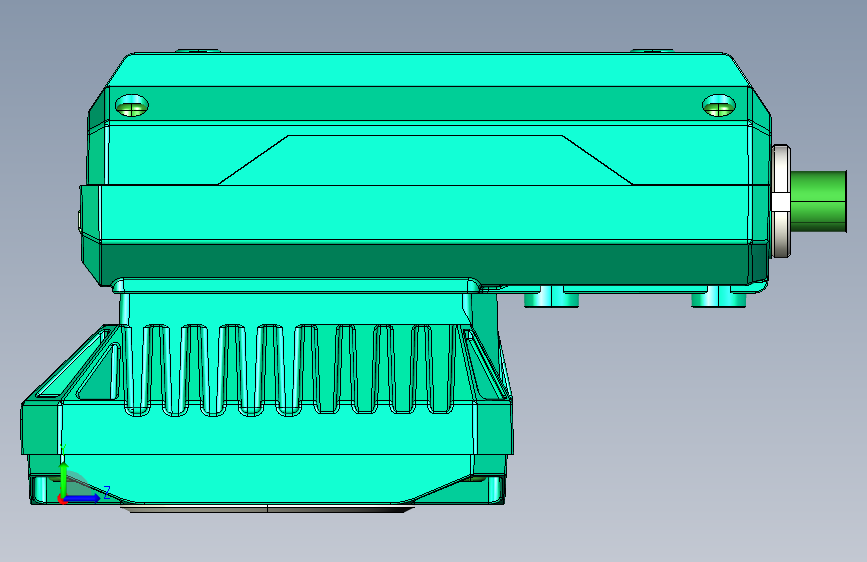Click the green Y axis arrow of the triad

pos(64,478)
